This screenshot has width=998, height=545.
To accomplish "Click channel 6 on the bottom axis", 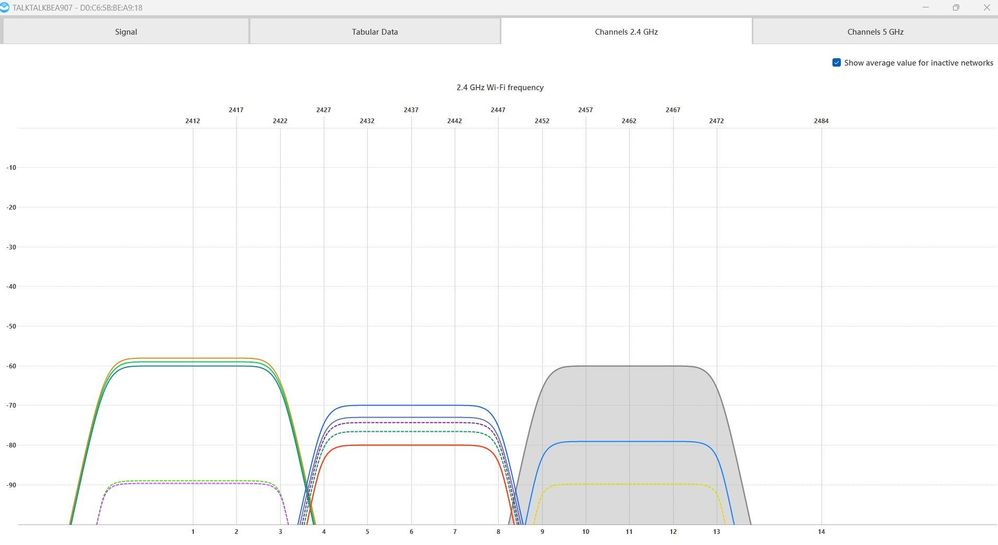I will [x=411, y=532].
